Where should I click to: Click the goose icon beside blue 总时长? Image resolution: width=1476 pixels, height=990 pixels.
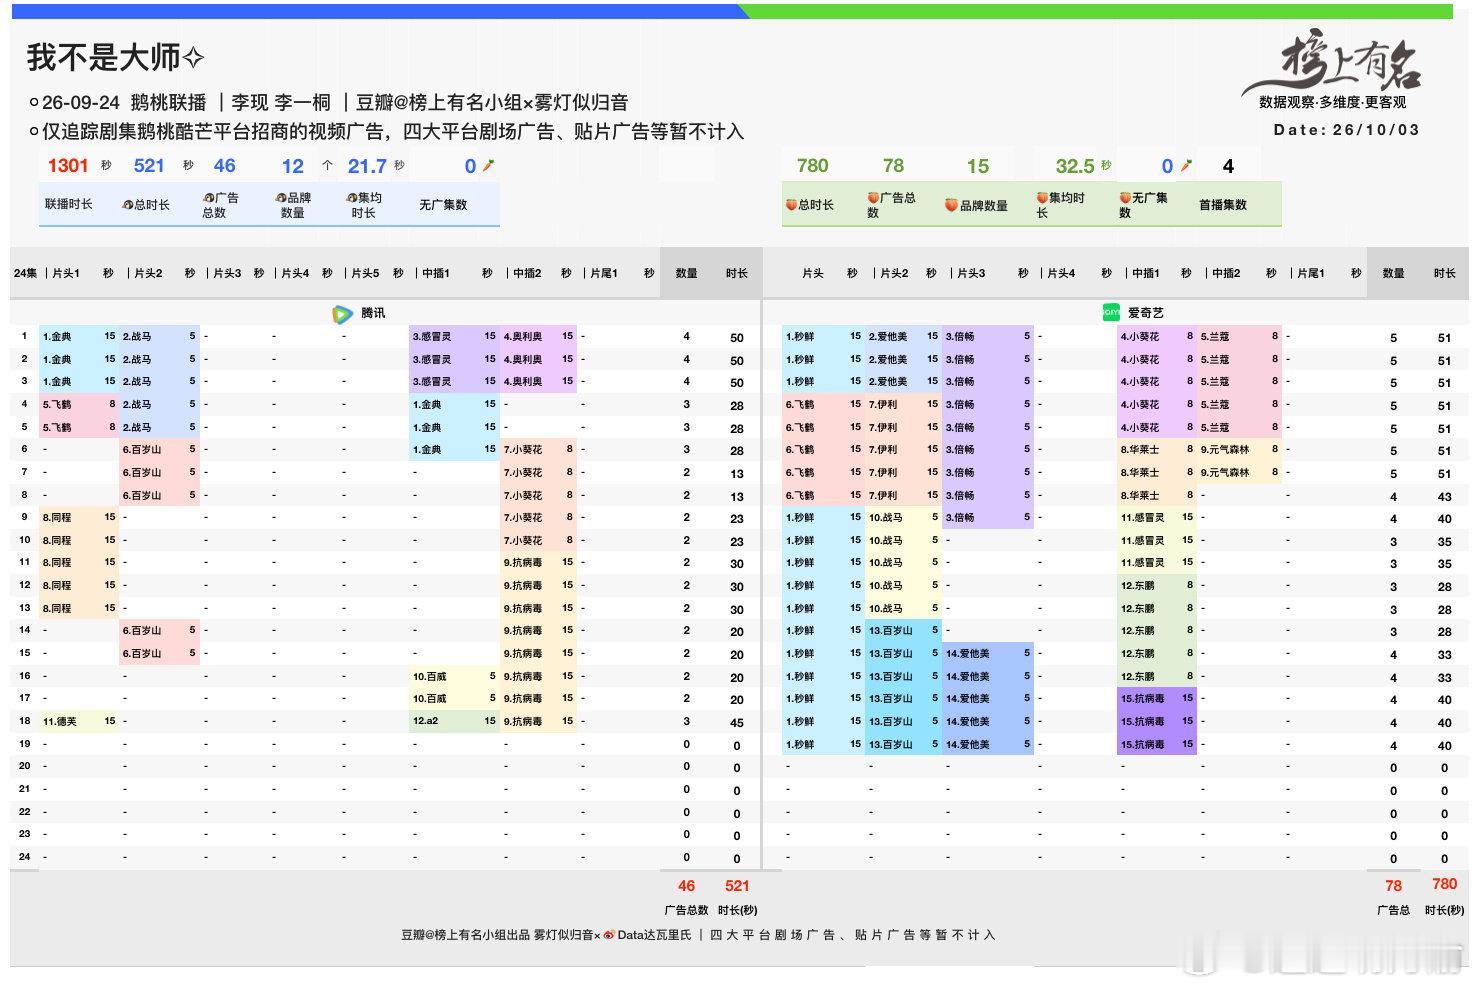click(x=127, y=205)
